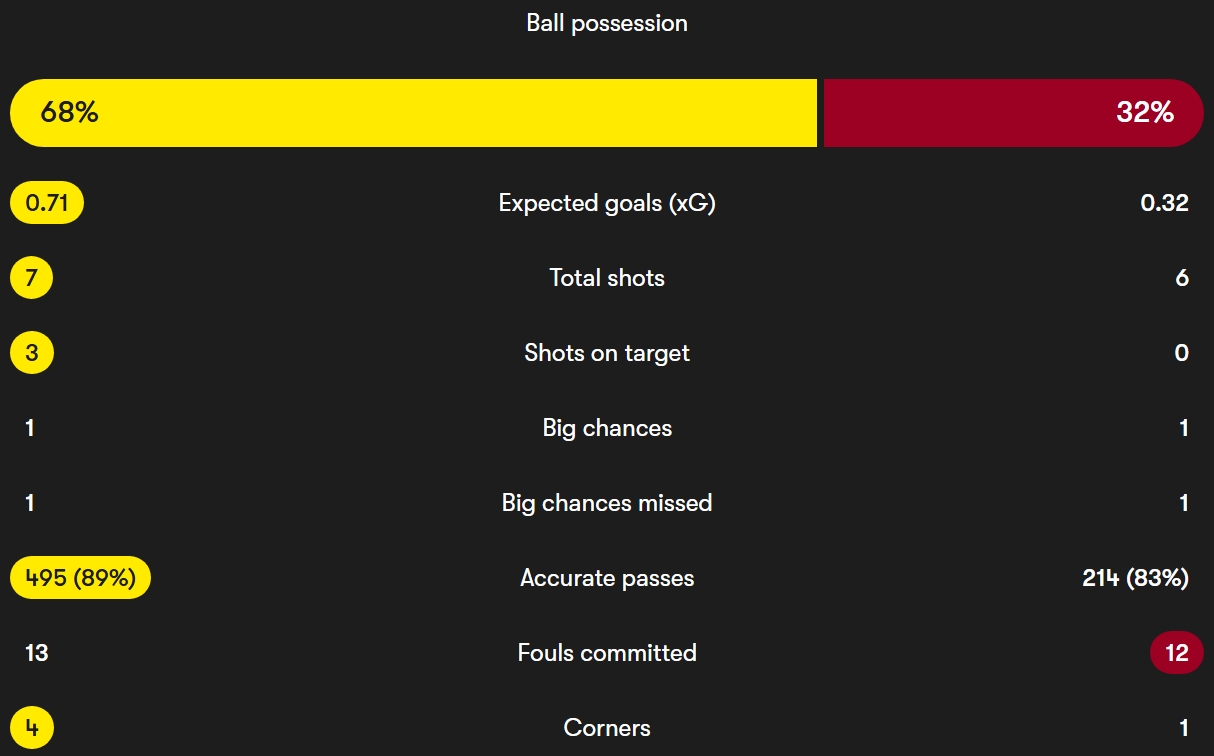Viewport: 1214px width, 756px height.
Task: Click the yellow 495 (89%) passes badge
Action: pyautogui.click(x=80, y=578)
